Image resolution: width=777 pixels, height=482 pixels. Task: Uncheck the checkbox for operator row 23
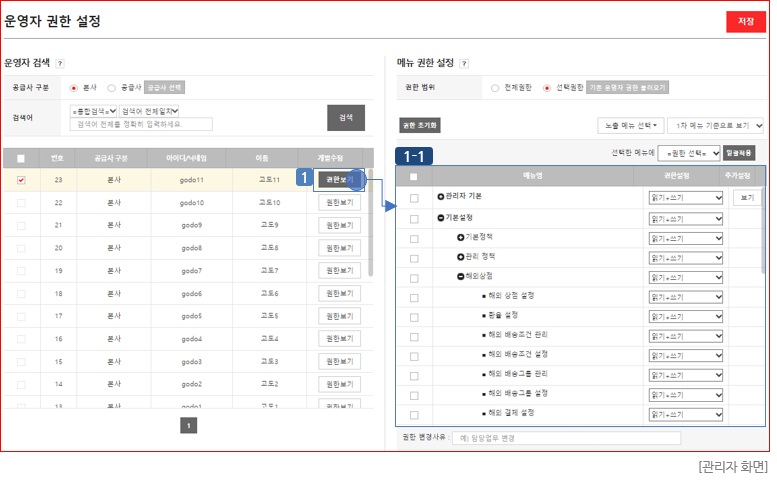click(21, 180)
